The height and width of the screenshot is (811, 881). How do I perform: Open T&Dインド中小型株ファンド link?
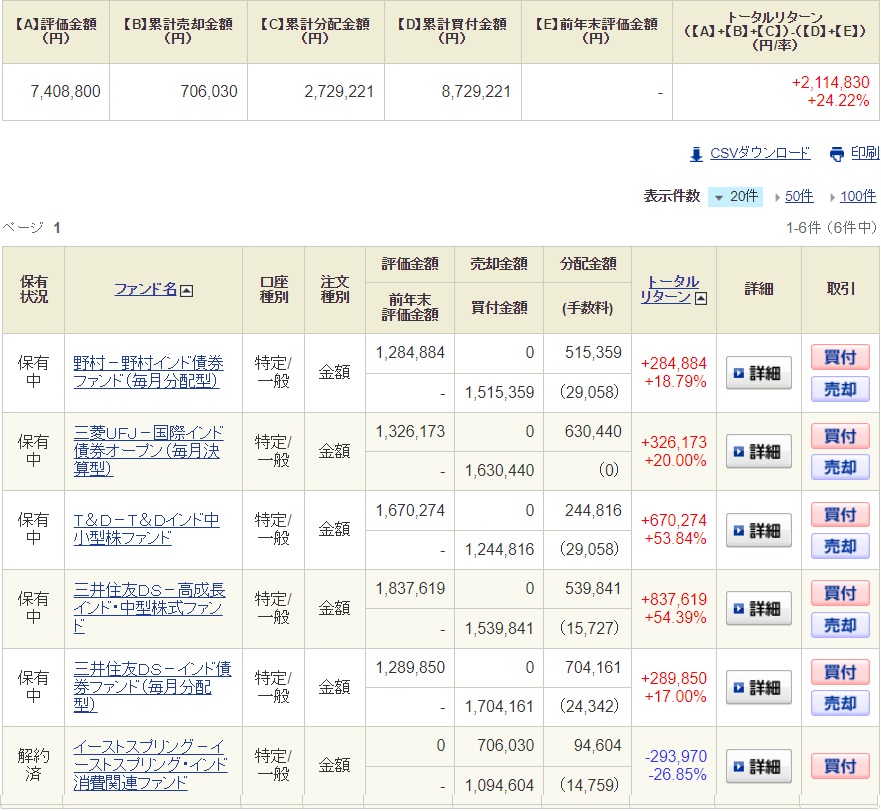click(146, 529)
